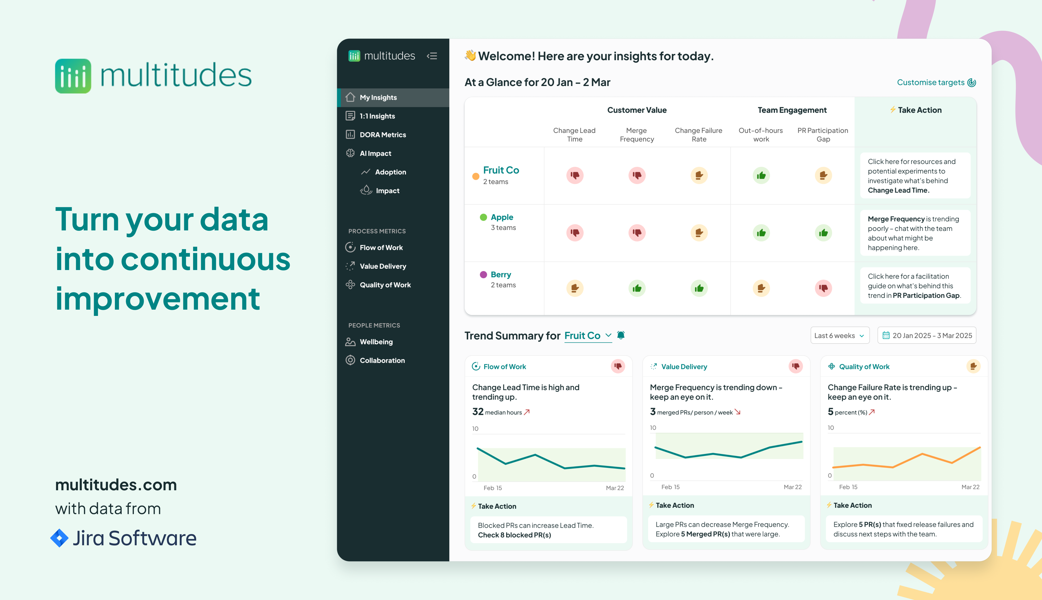Click the multitudes logo in the sidebar
The height and width of the screenshot is (600, 1042).
[381, 56]
